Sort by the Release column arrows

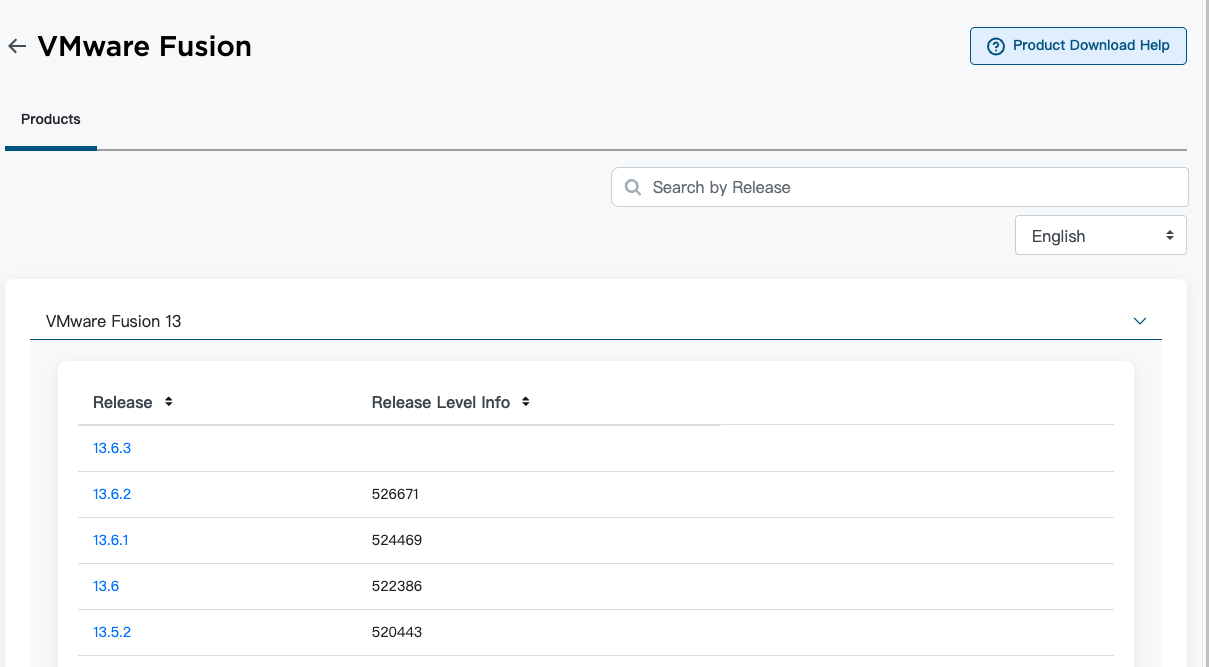coord(169,402)
